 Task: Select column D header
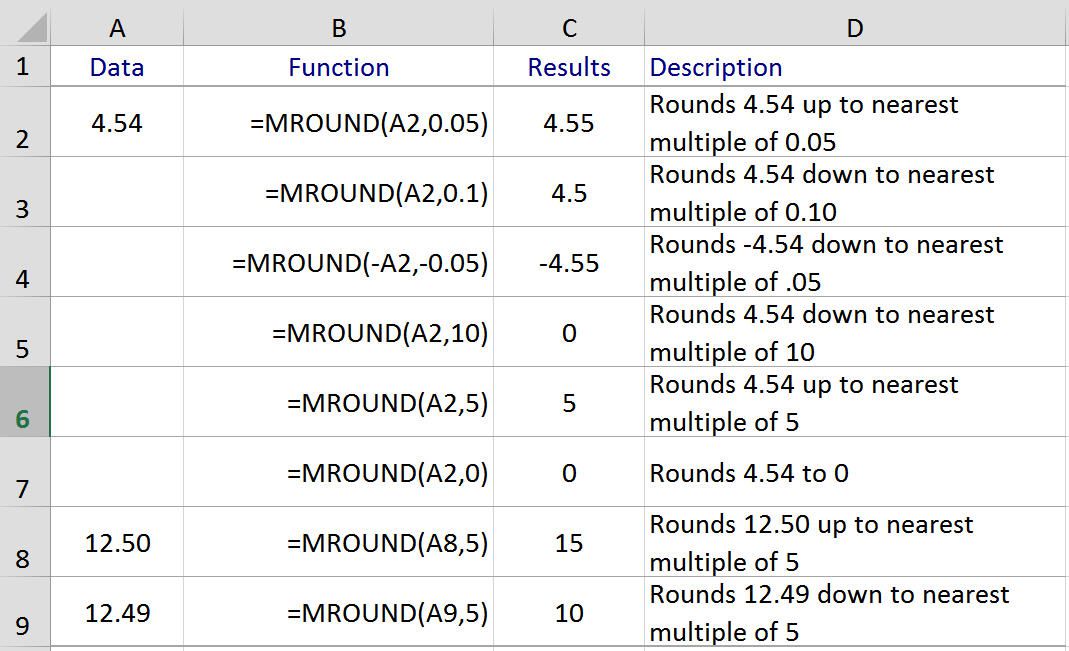[856, 28]
